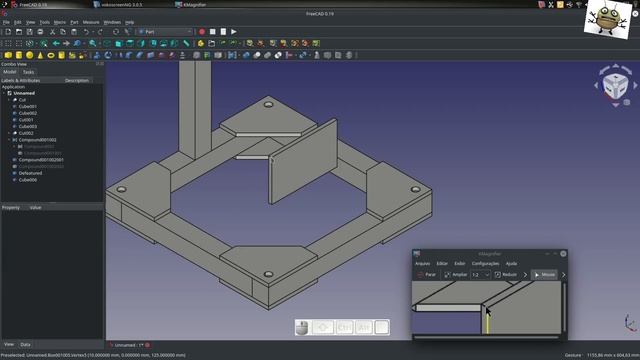Screen dimensions: 640x360
Task: Undo the last action
Action: click(x=86, y=32)
